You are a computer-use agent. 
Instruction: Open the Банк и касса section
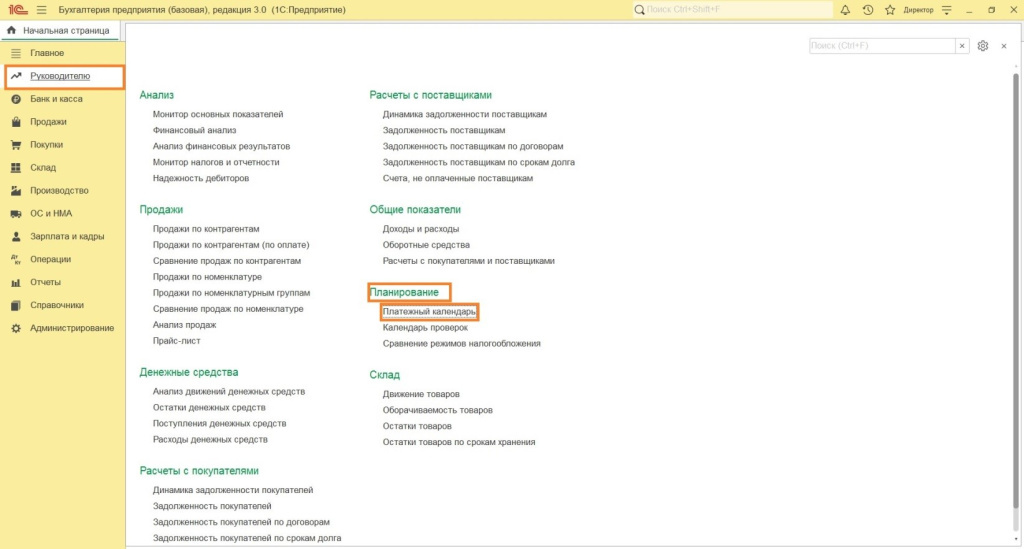[x=56, y=99]
